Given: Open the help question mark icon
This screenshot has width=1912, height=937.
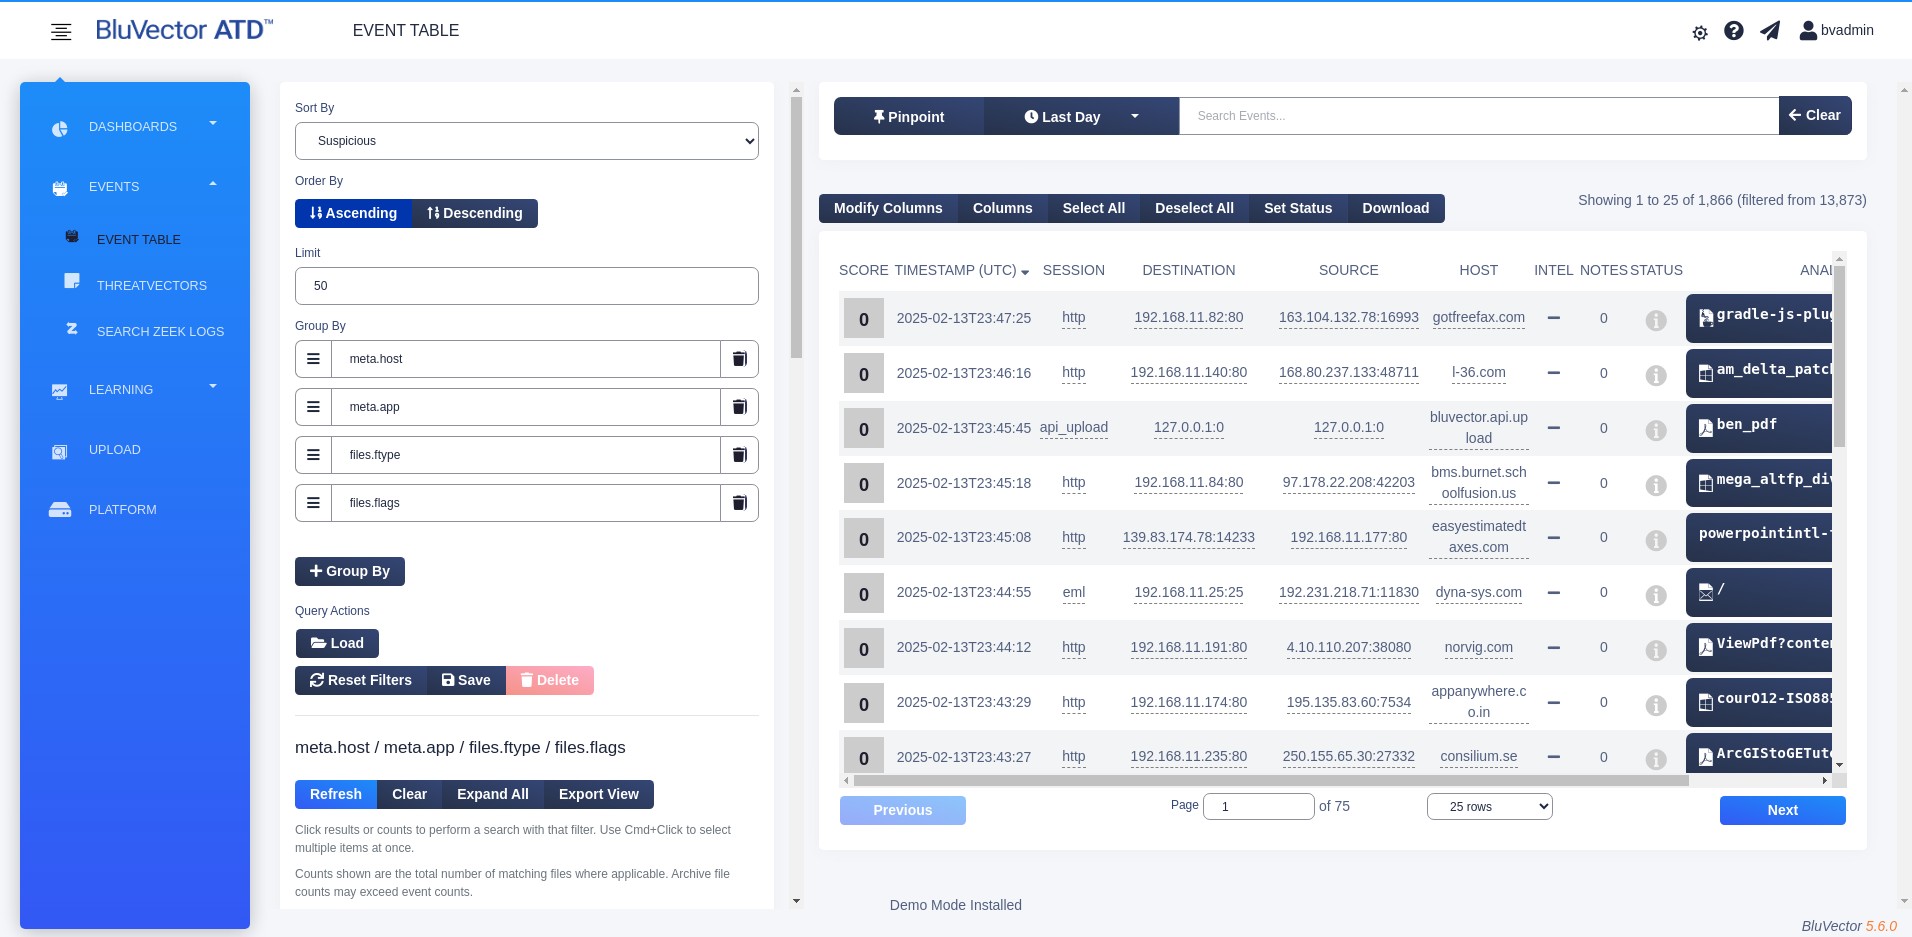Looking at the screenshot, I should pyautogui.click(x=1734, y=31).
